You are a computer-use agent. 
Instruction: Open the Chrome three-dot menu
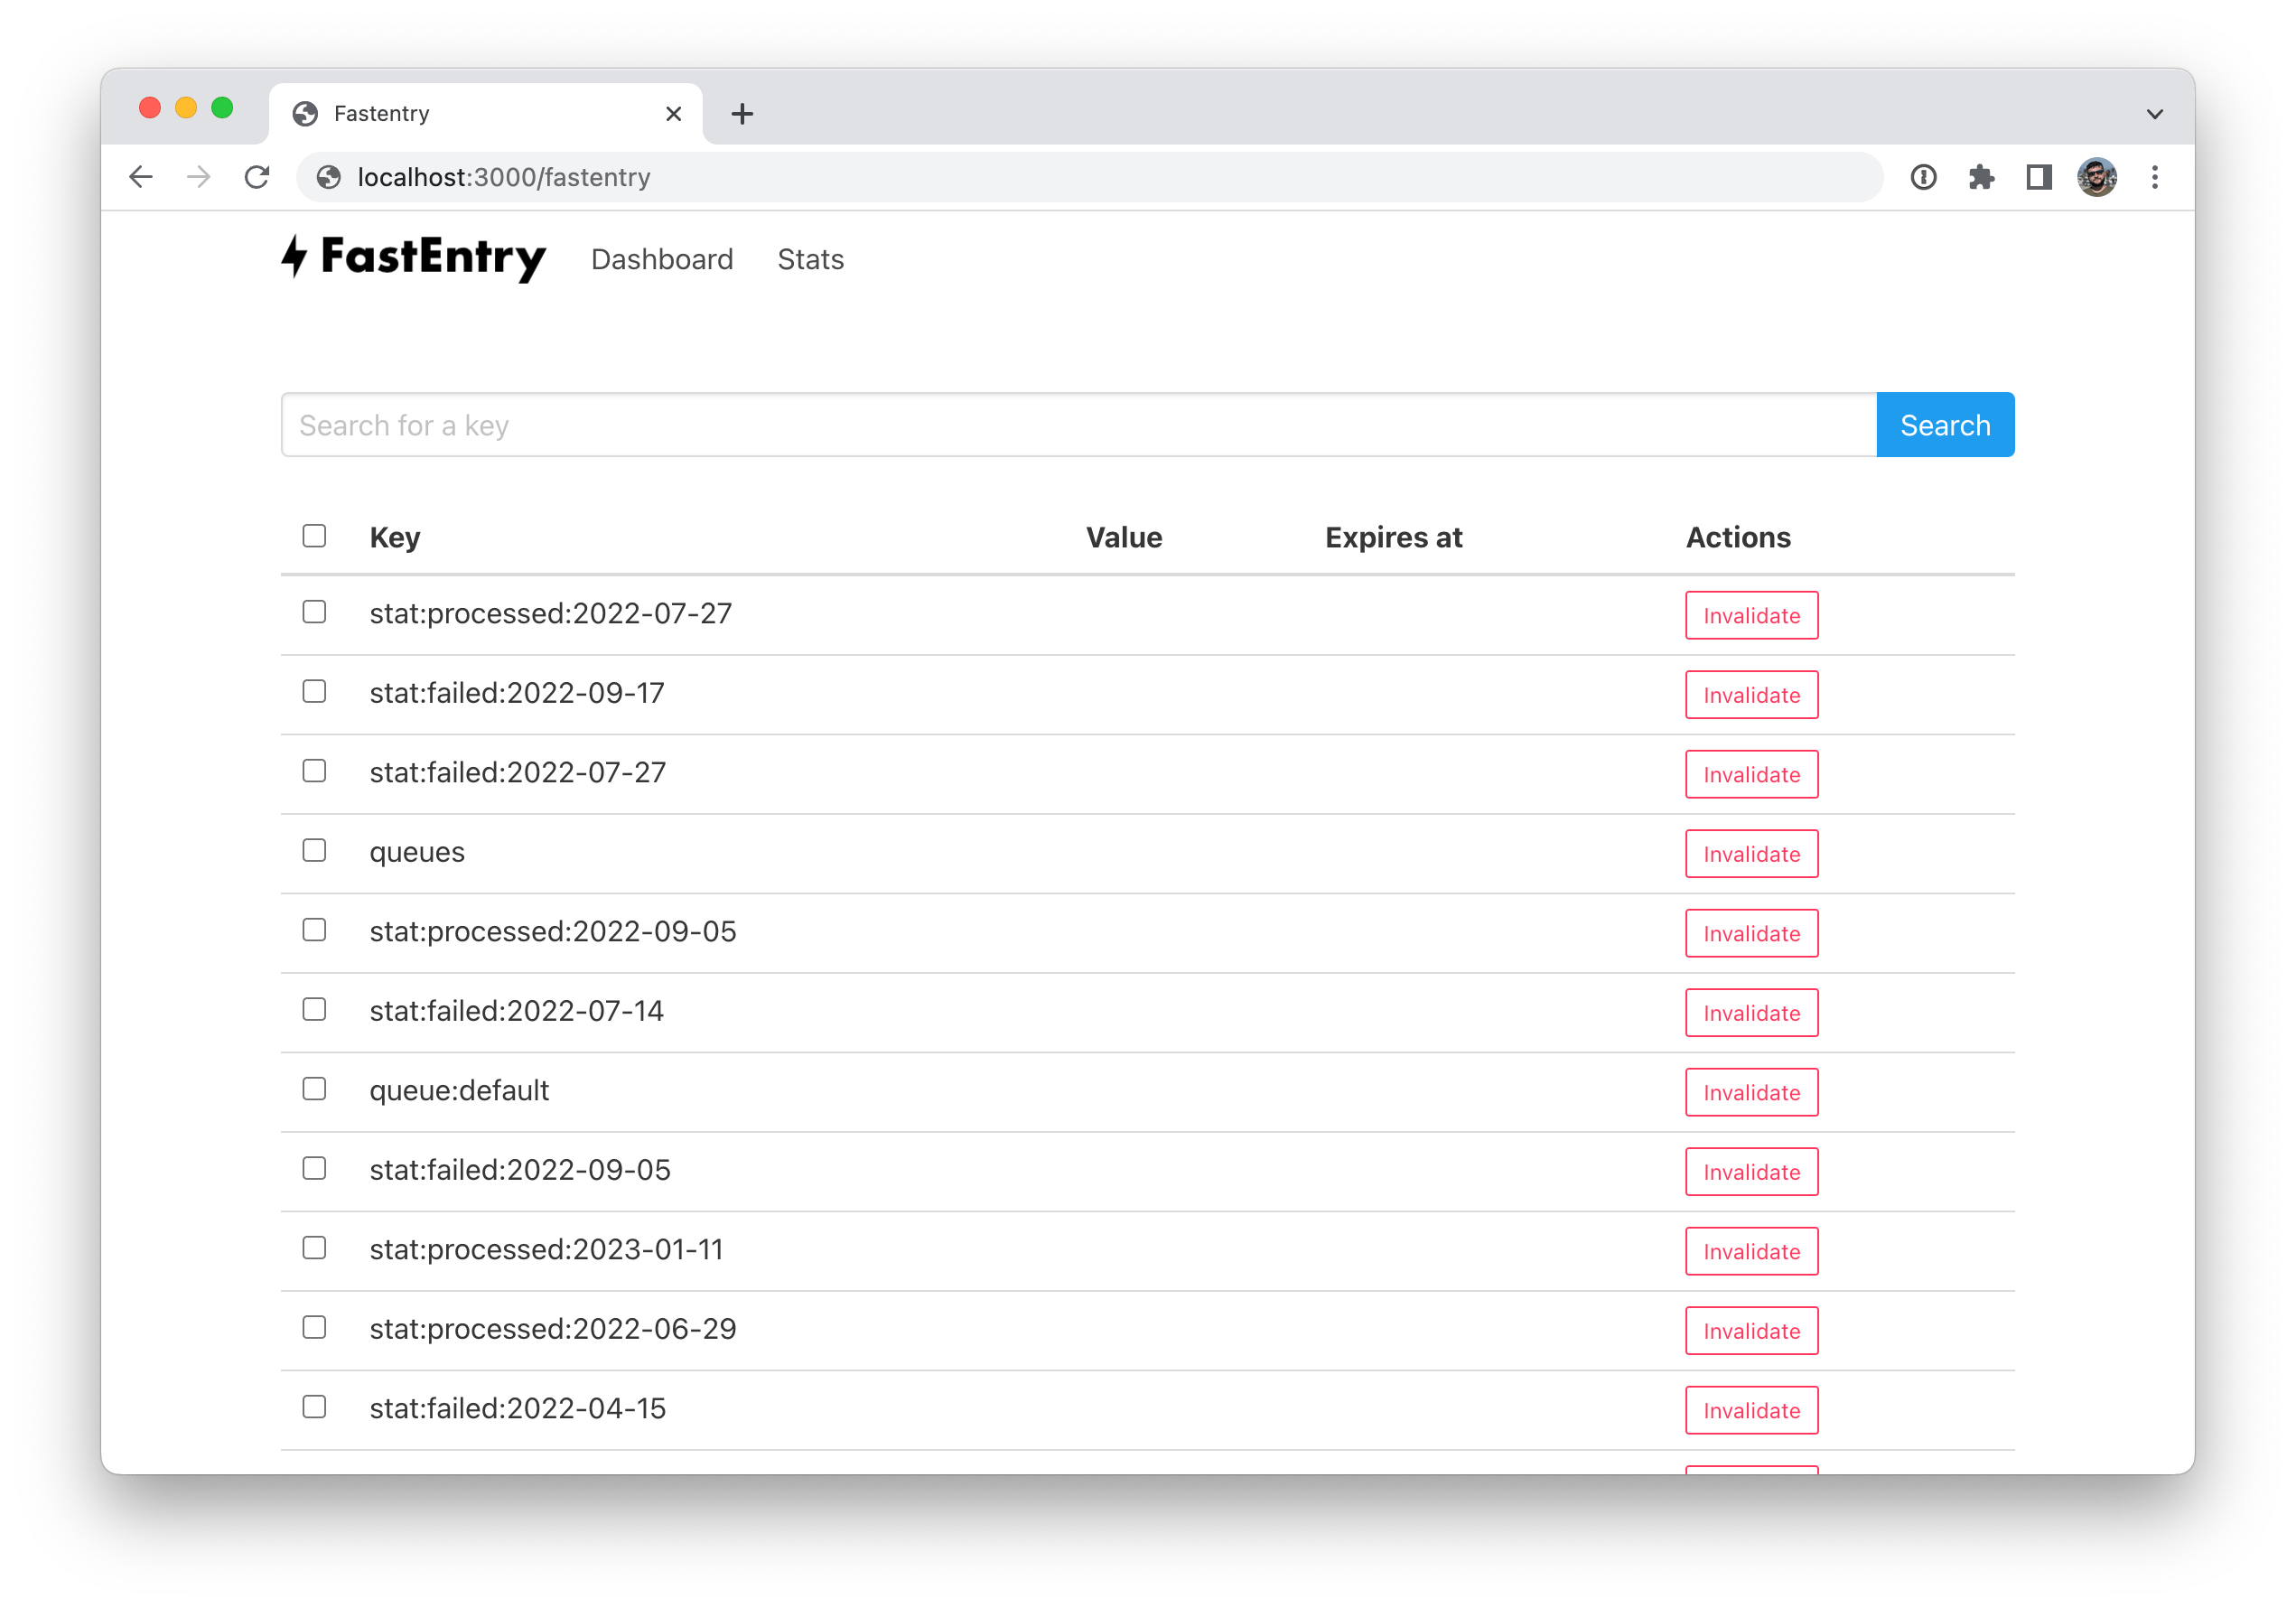tap(2155, 177)
